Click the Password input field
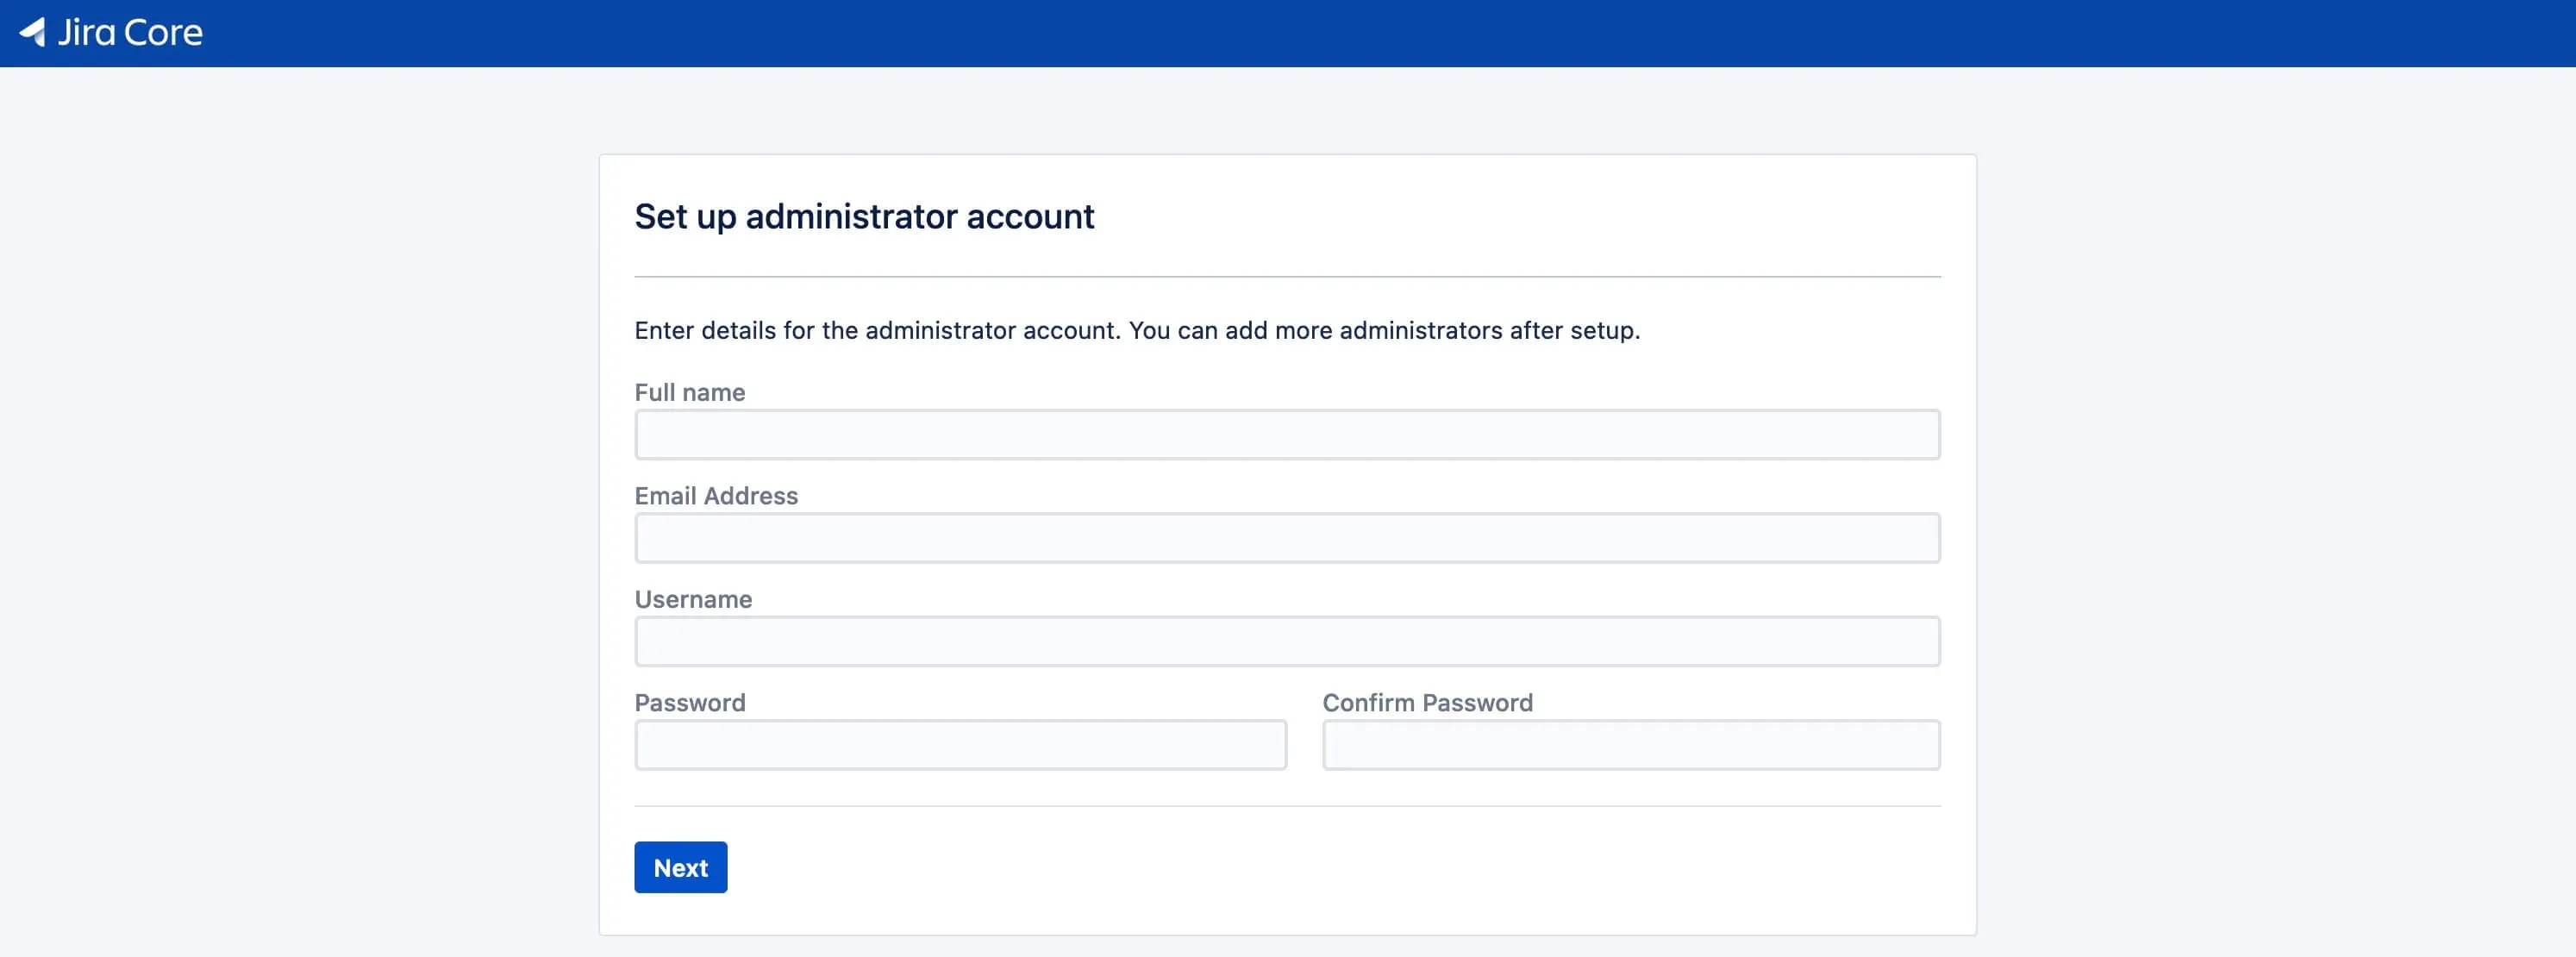Viewport: 2576px width, 957px height. [960, 745]
